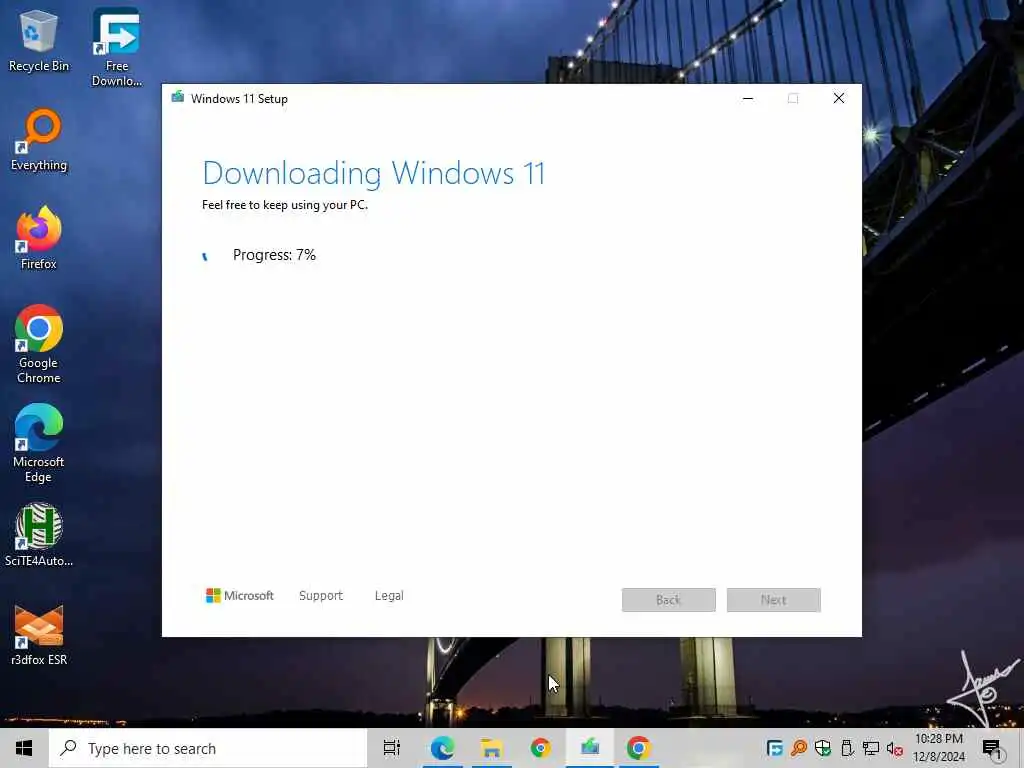Click the taskbar search box
This screenshot has width=1024, height=768.
[208, 748]
